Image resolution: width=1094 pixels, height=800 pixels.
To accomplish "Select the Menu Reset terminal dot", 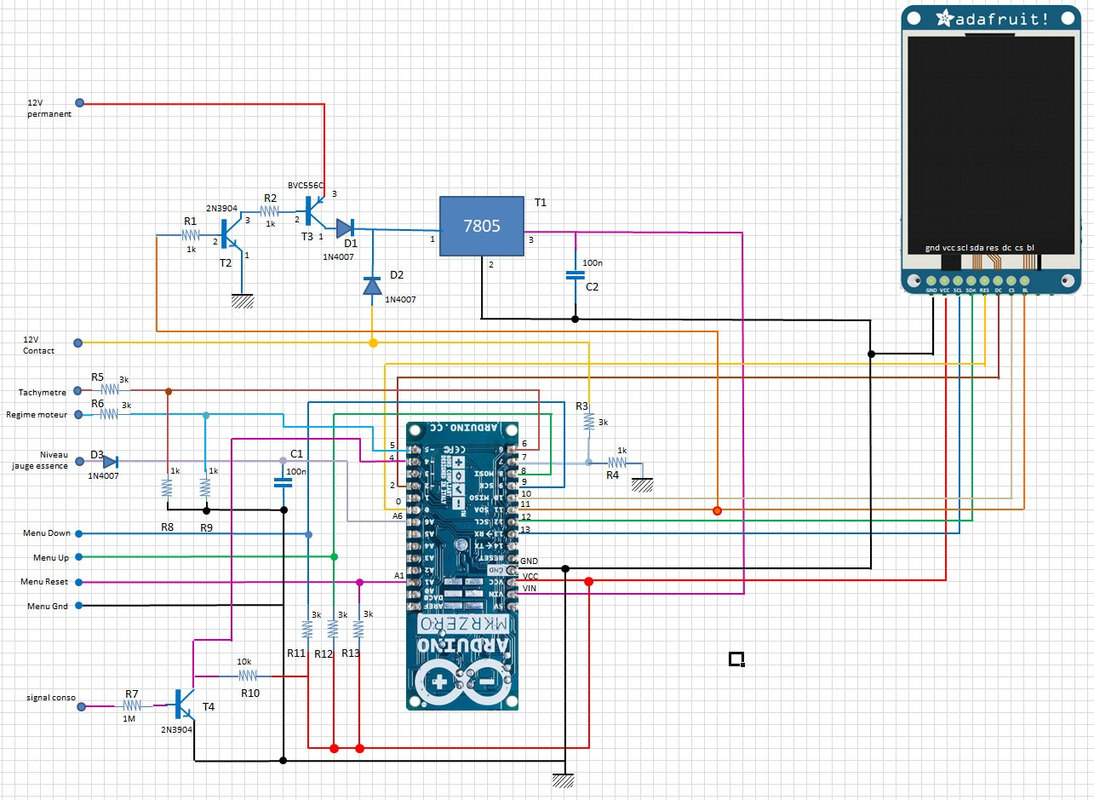I will coord(80,581).
